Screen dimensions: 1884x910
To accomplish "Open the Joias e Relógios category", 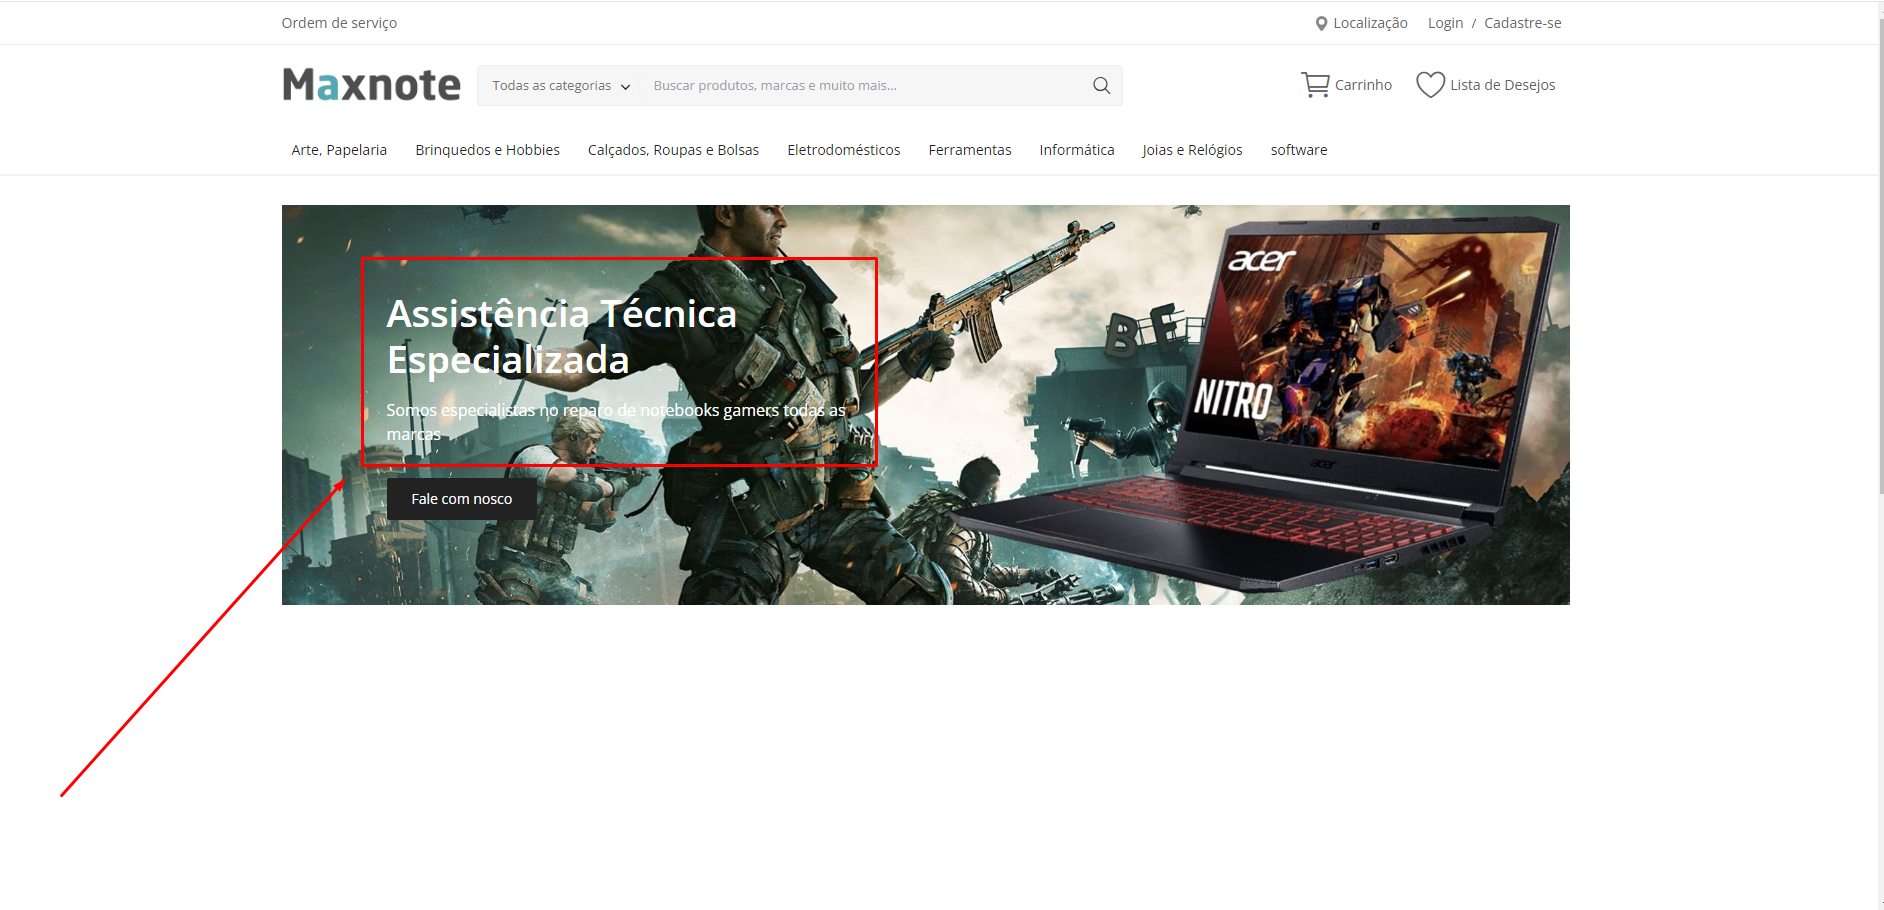I will pos(1192,150).
